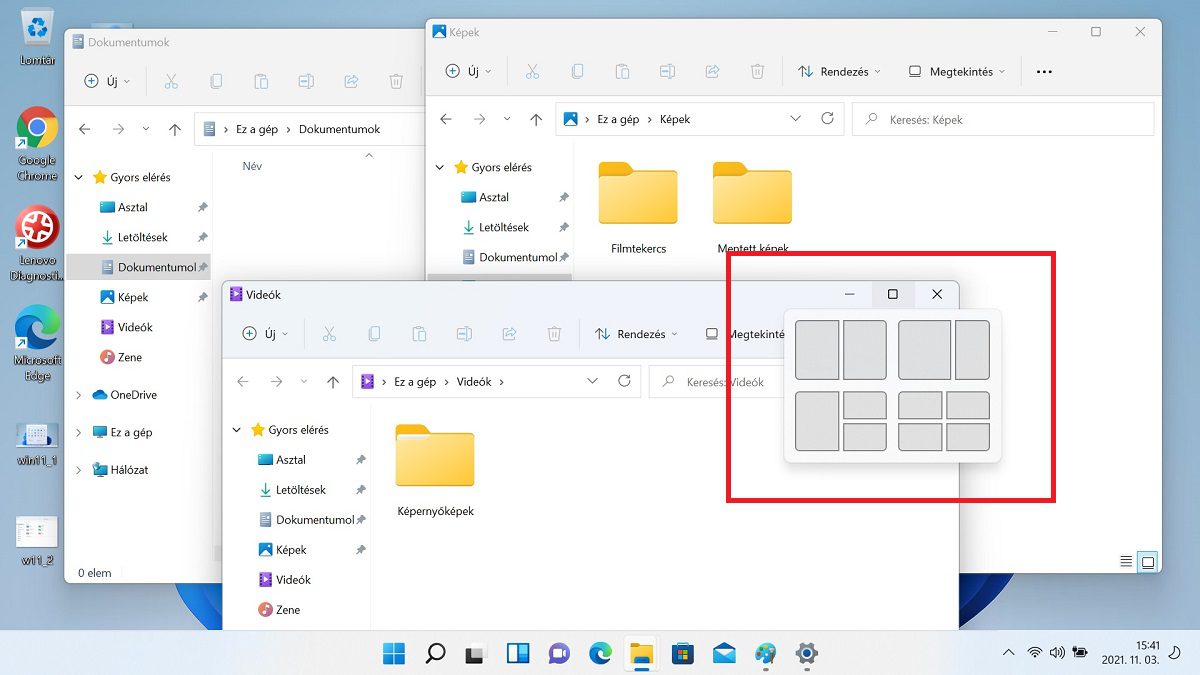Open the Search icon on taskbar
1200x675 pixels.
pyautogui.click(x=435, y=654)
